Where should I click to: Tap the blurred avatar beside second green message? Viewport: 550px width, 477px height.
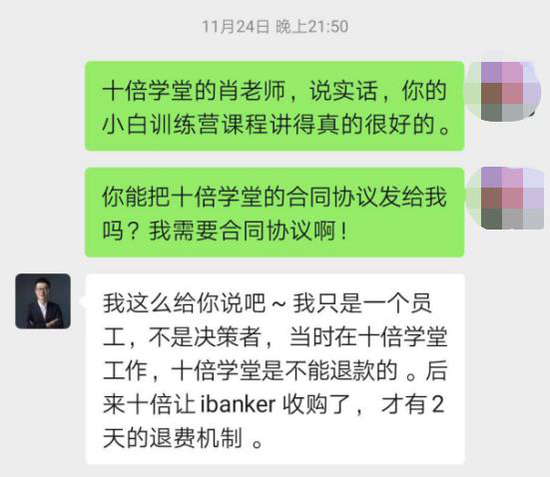pyautogui.click(x=504, y=198)
